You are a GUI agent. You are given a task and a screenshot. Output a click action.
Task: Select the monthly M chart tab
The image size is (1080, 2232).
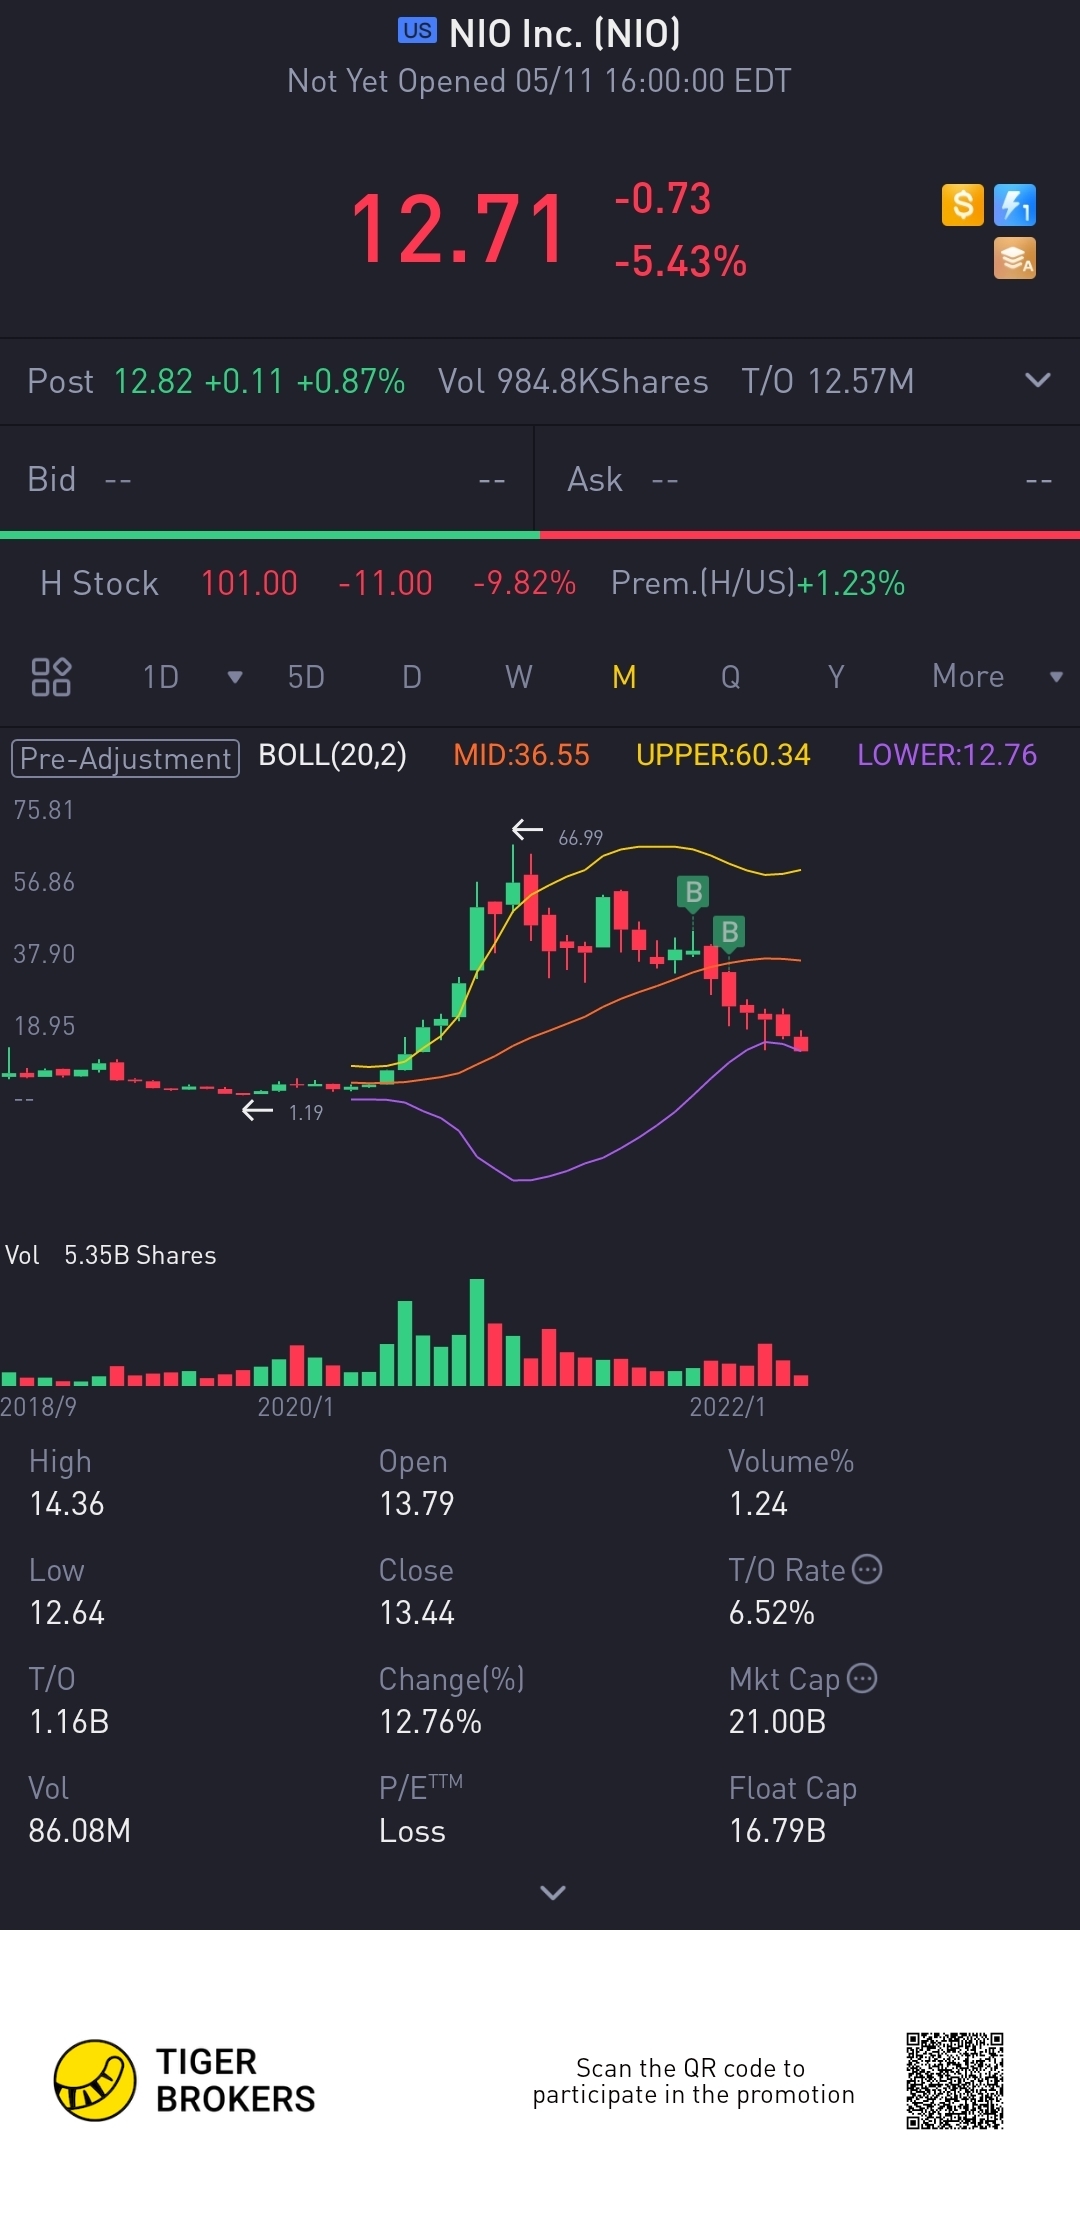coord(624,677)
